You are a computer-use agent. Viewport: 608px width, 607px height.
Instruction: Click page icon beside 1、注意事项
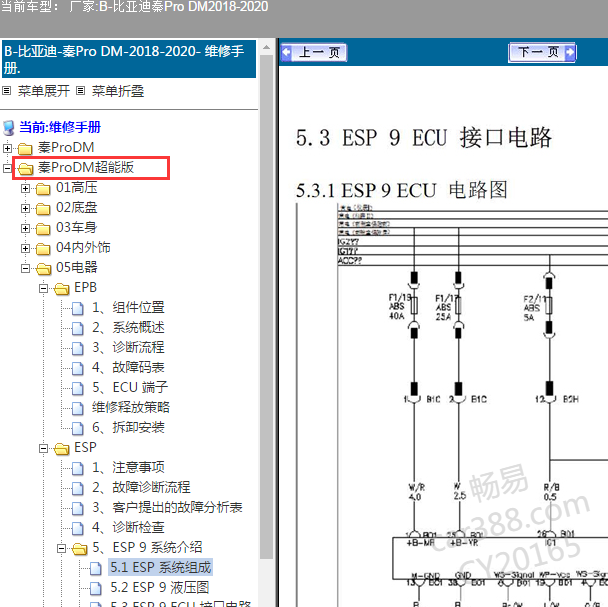[78, 469]
